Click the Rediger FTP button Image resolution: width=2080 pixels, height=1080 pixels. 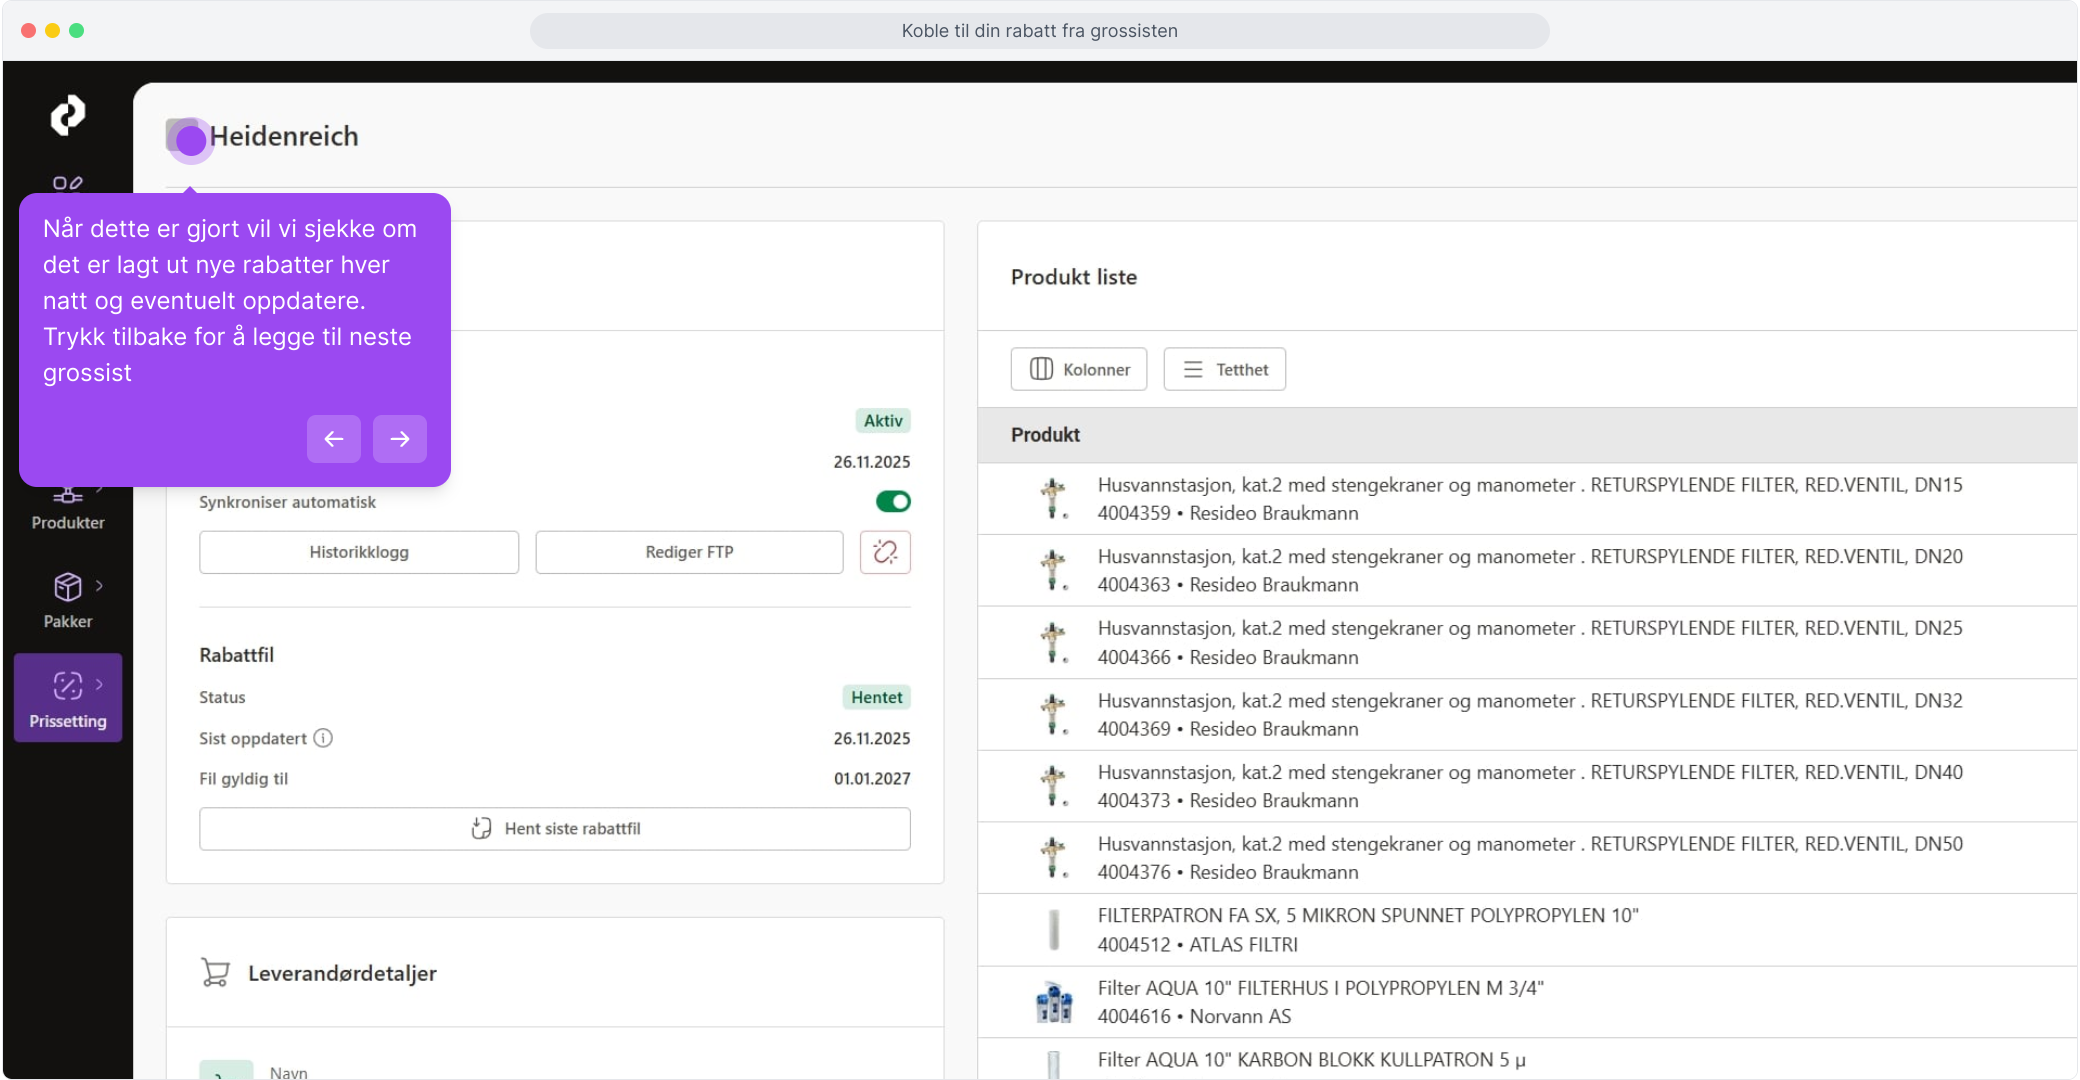689,552
